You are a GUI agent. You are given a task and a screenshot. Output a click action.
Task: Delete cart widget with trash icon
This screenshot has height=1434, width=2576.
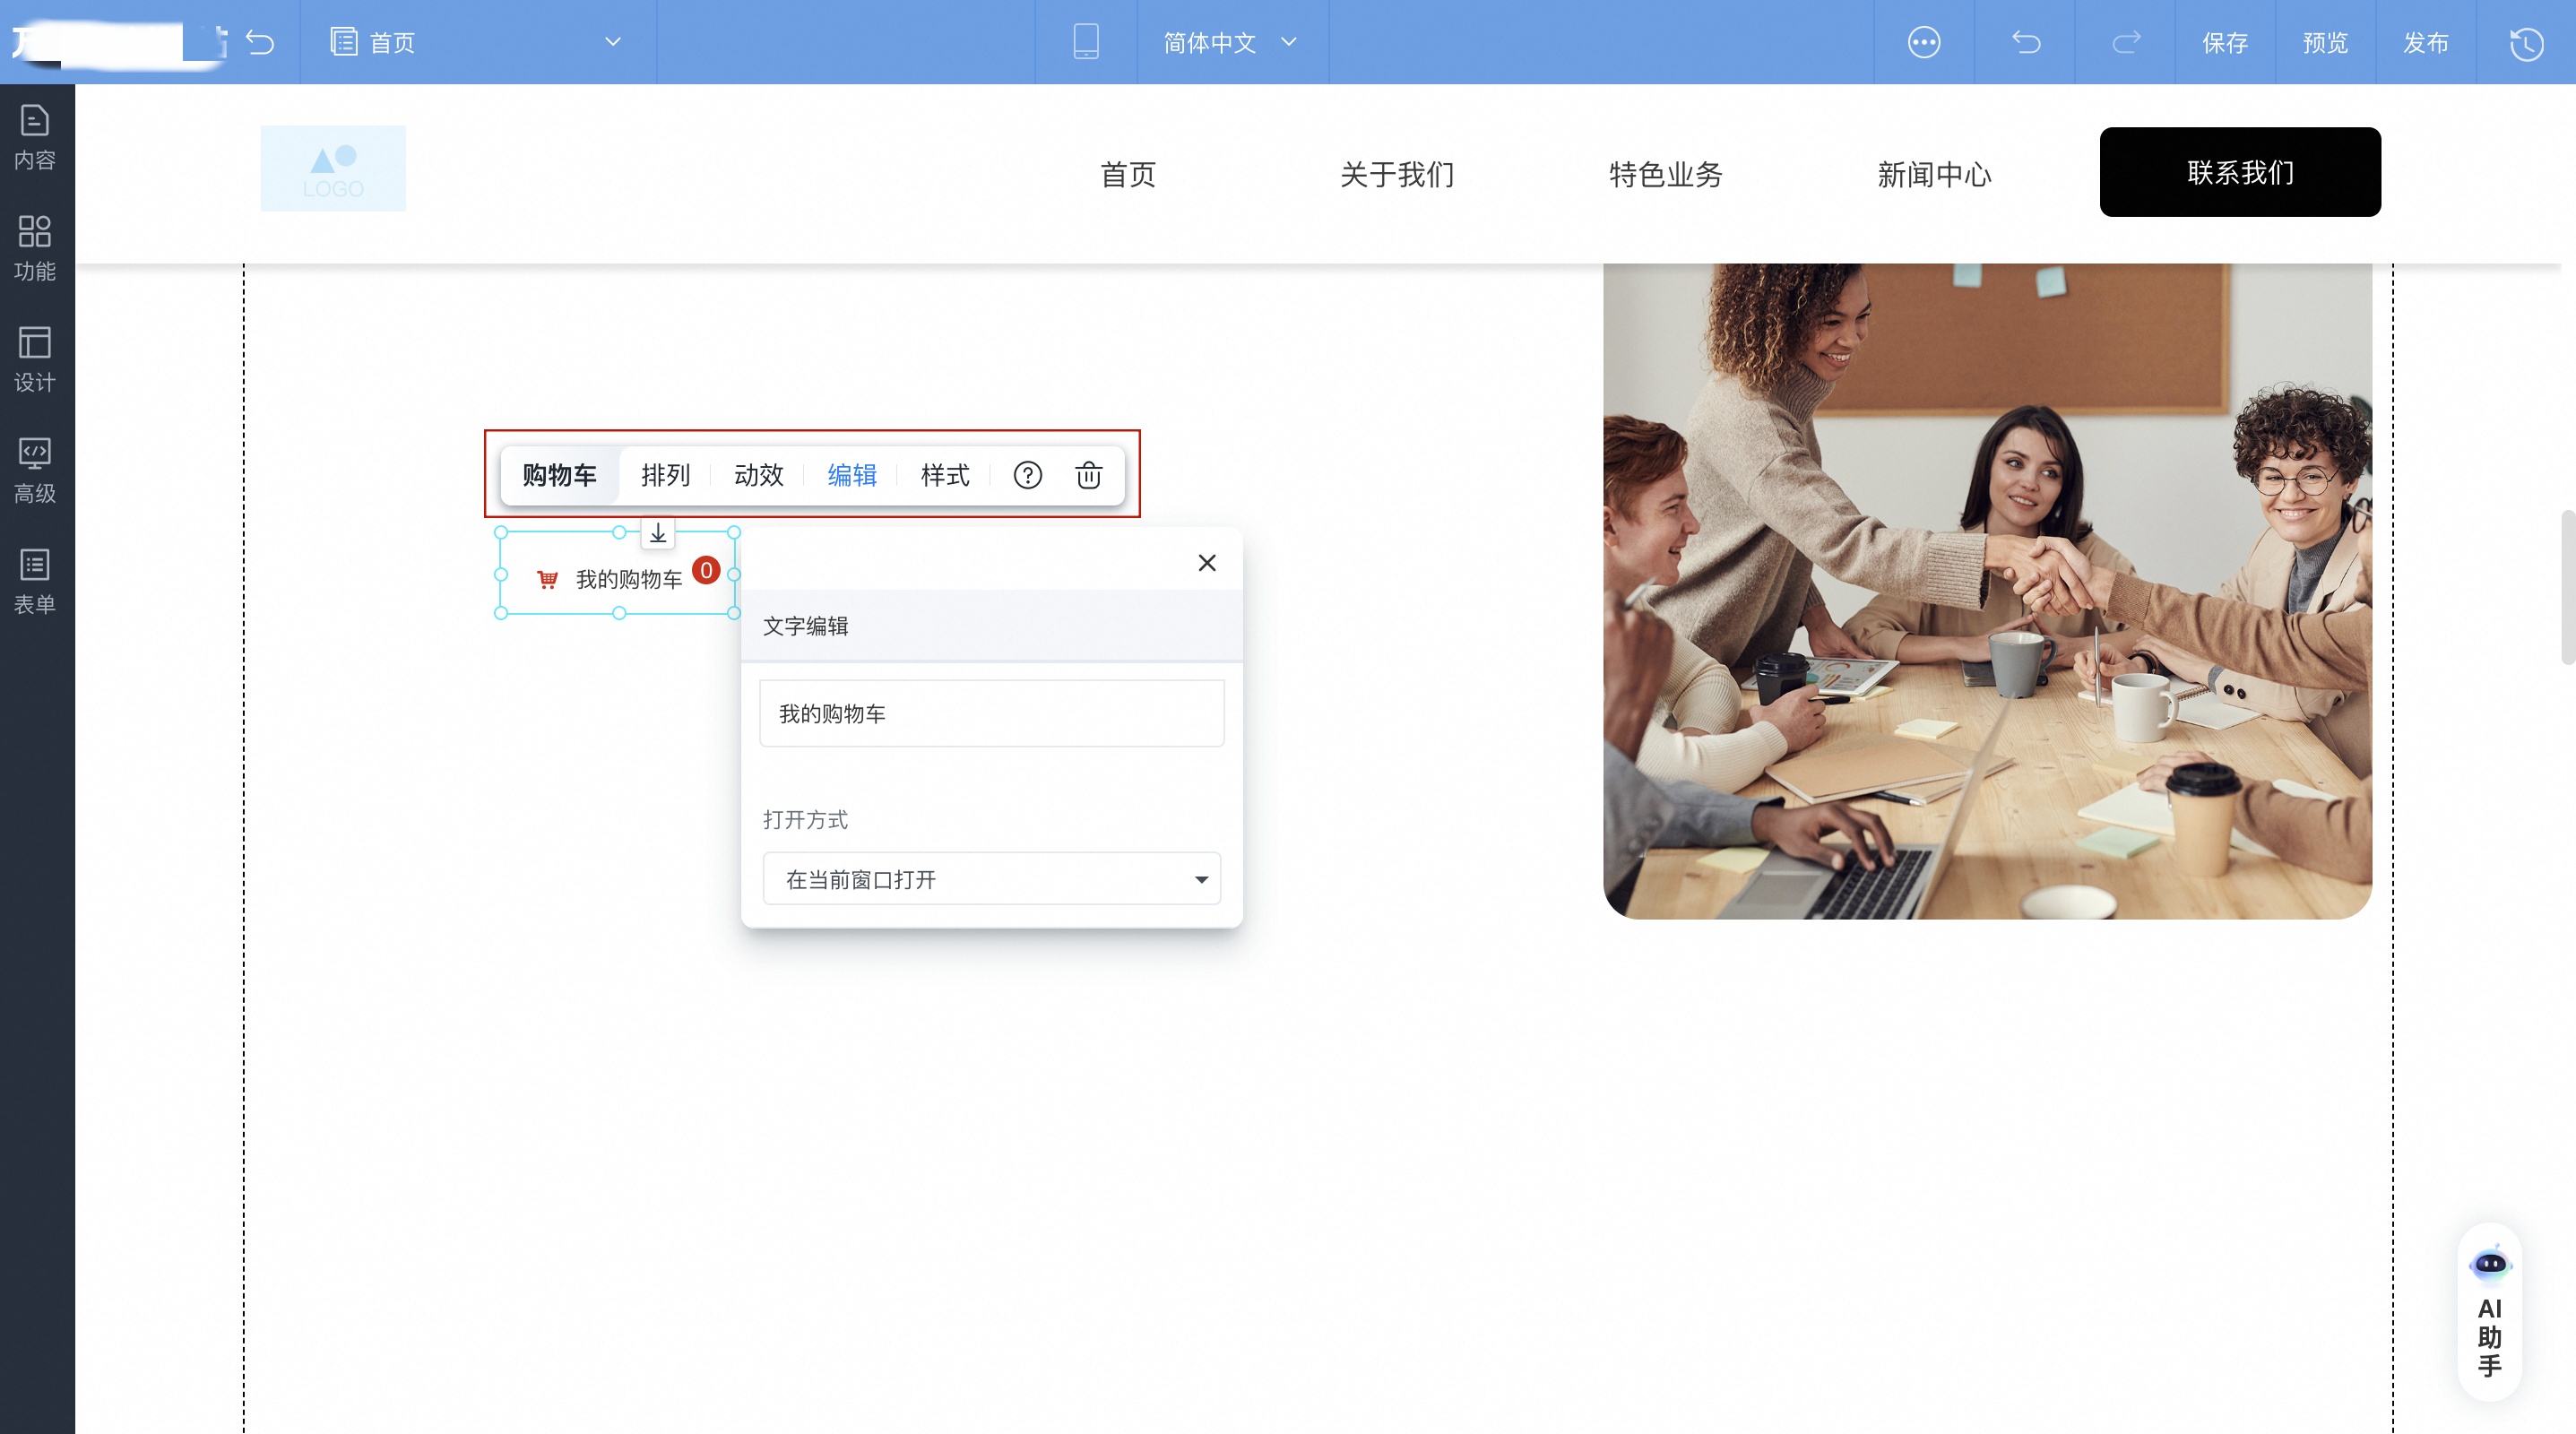1088,475
